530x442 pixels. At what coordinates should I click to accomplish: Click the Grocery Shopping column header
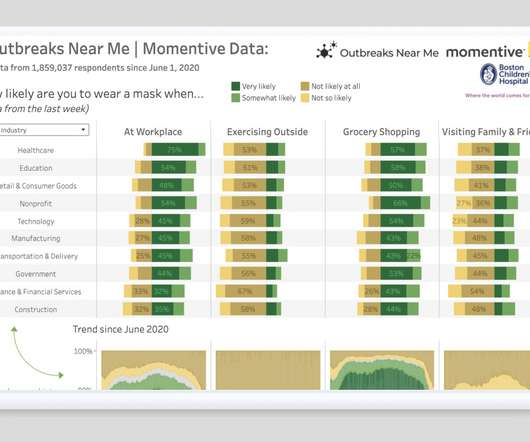pos(381,132)
